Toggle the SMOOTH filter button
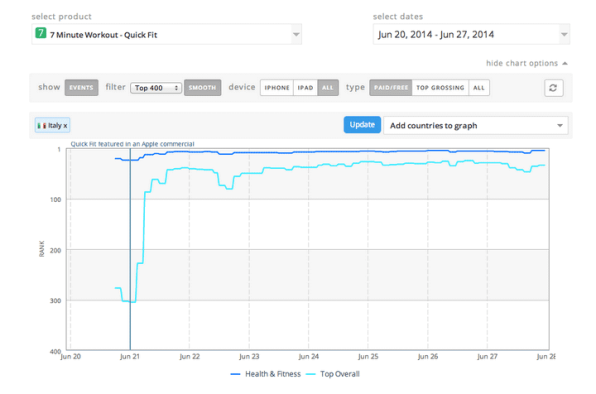 (202, 88)
